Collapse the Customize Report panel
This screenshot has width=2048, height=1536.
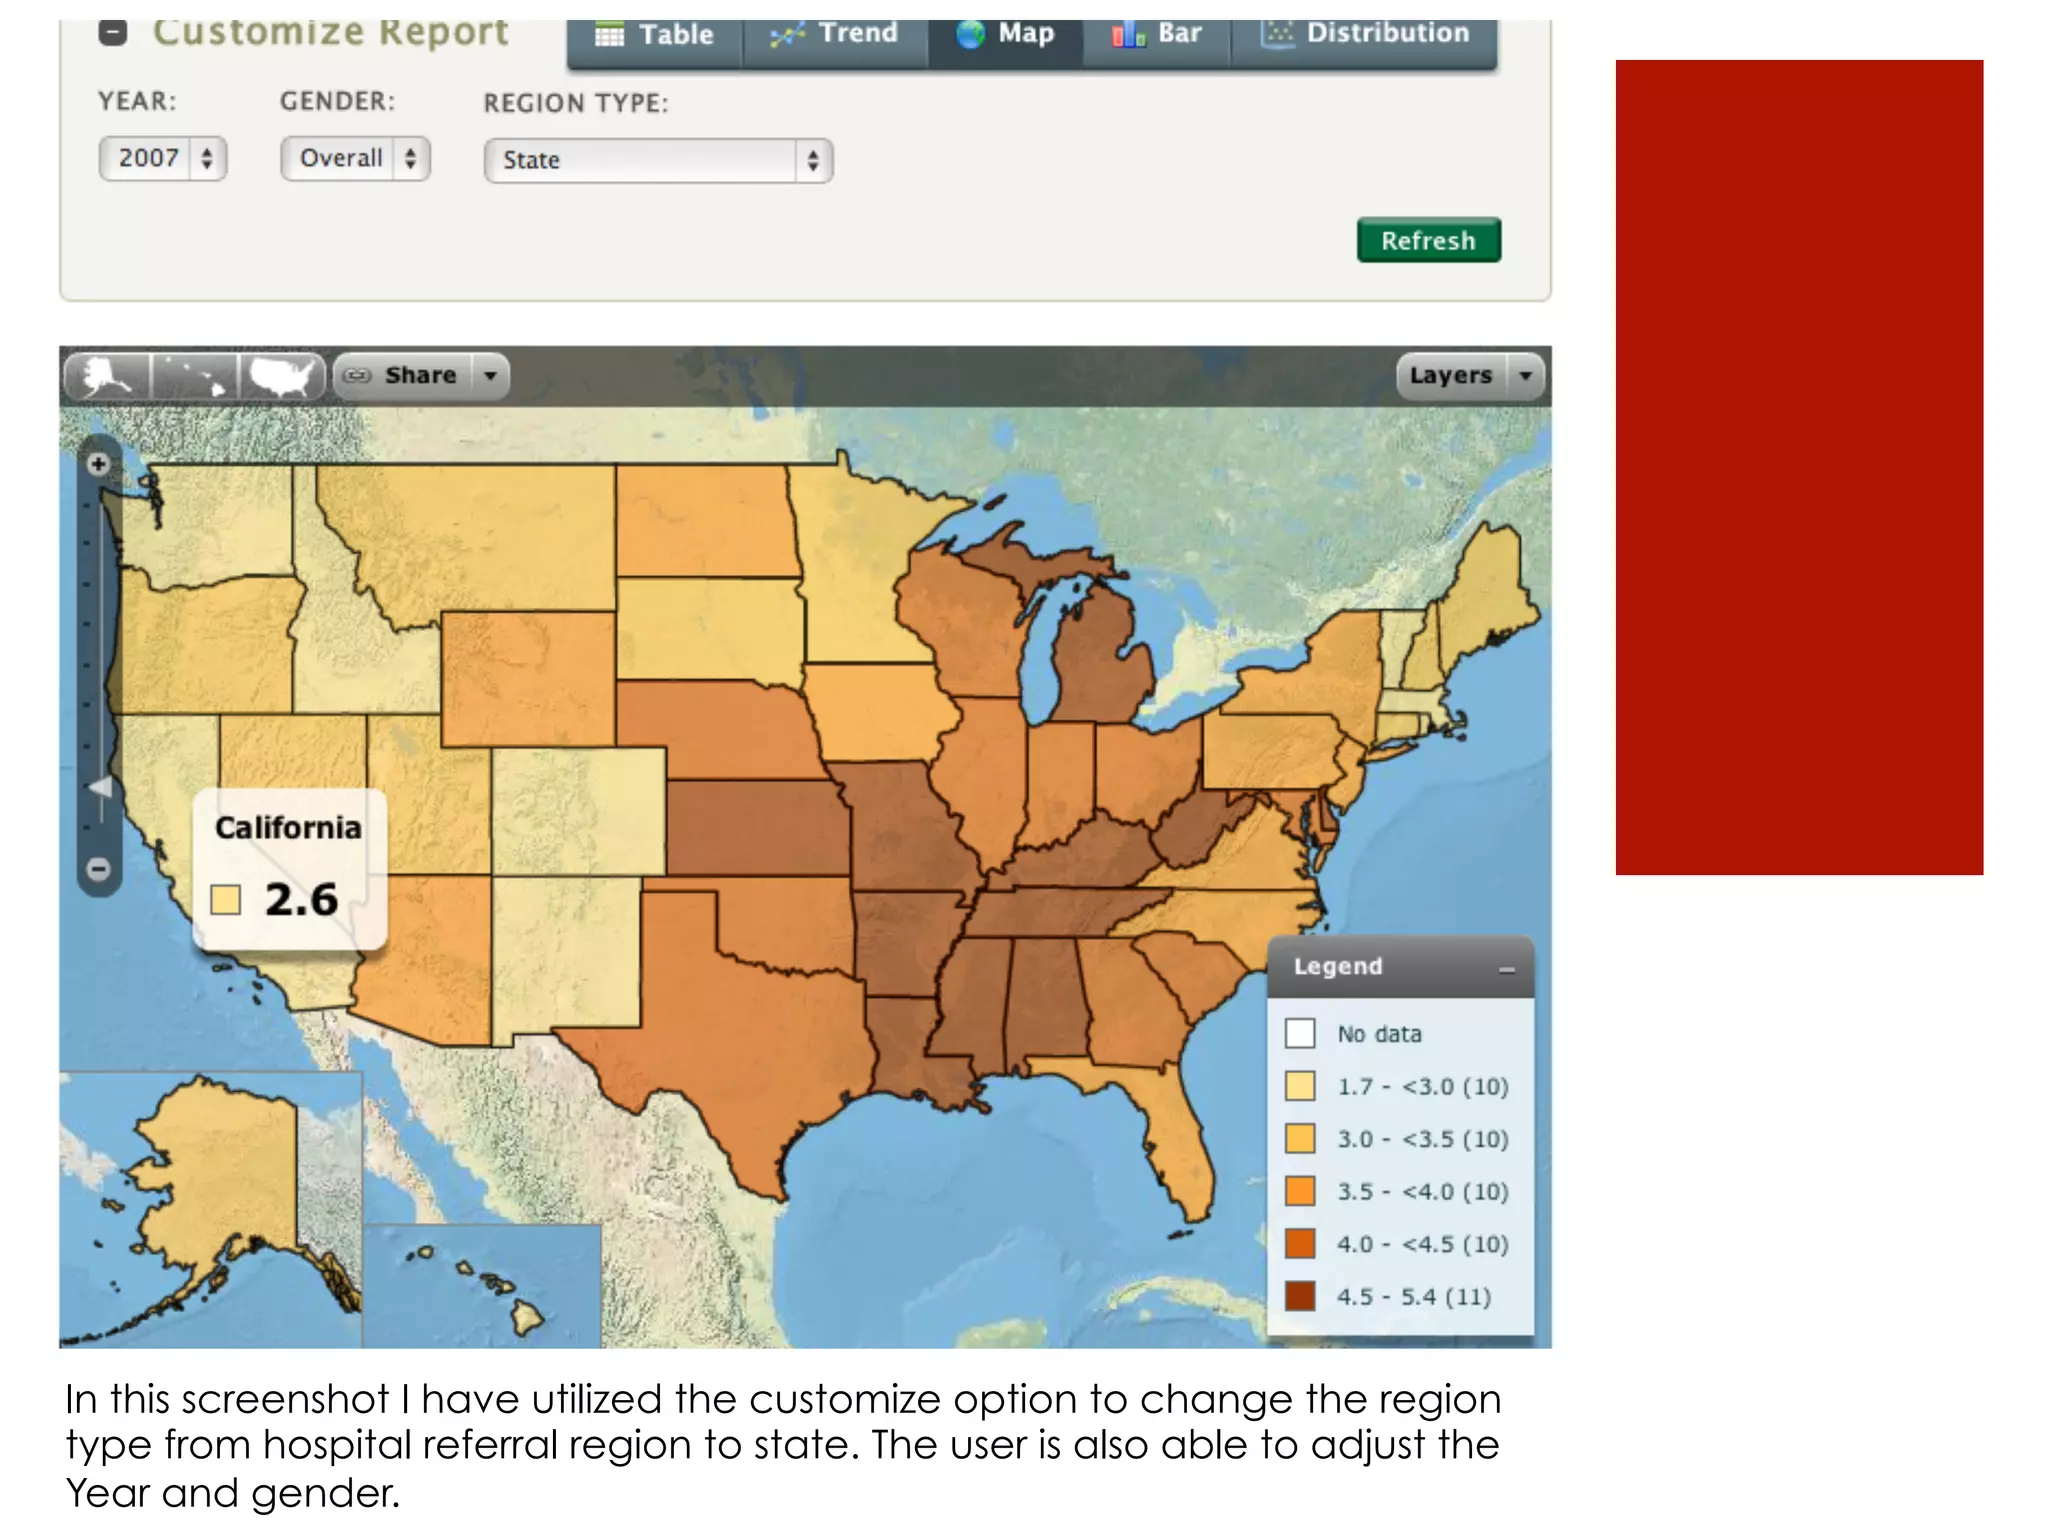coord(113,33)
